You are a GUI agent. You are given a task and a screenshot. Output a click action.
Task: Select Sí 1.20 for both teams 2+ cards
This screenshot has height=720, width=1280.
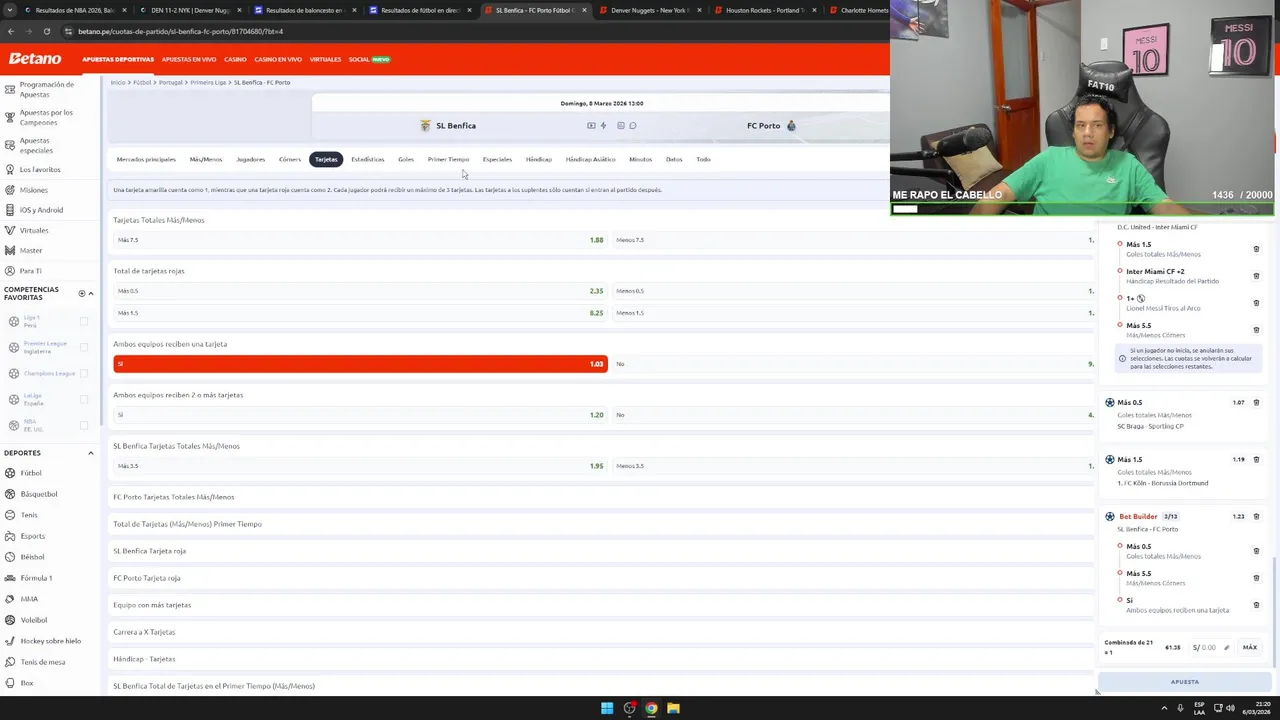click(360, 415)
